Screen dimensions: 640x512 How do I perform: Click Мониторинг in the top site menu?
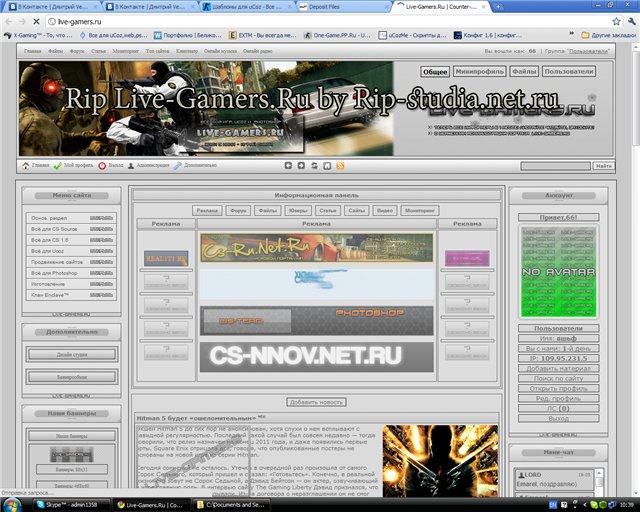coord(126,51)
